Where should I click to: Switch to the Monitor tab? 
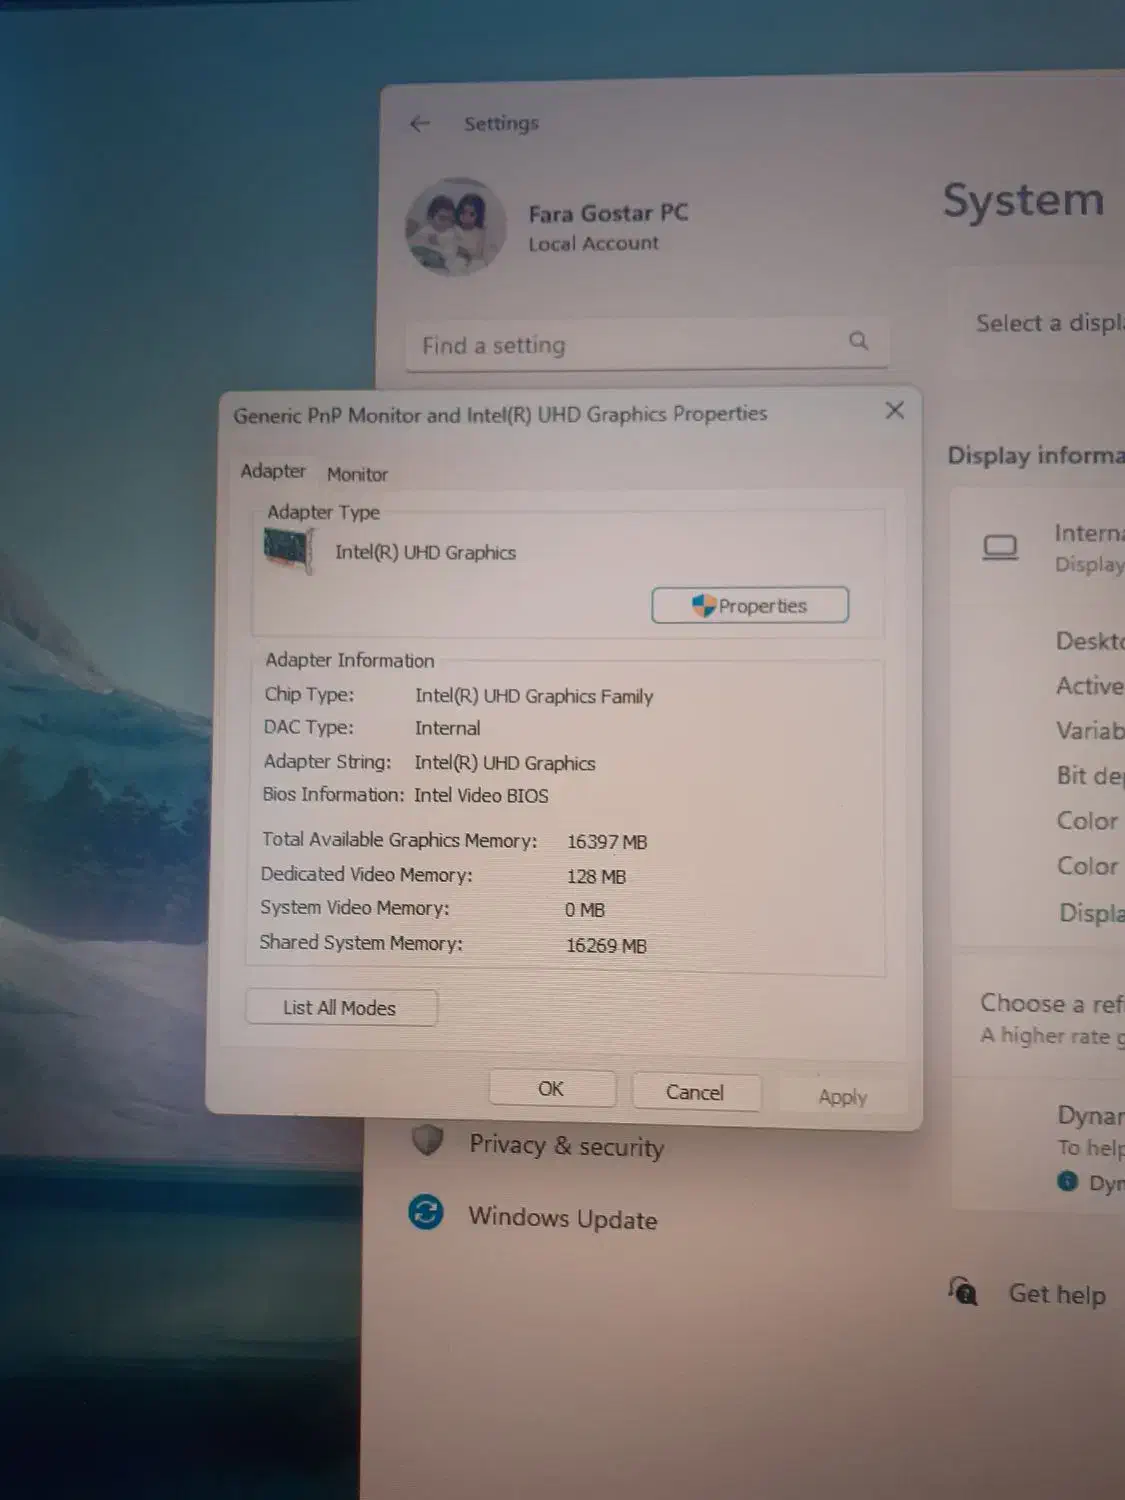(357, 474)
